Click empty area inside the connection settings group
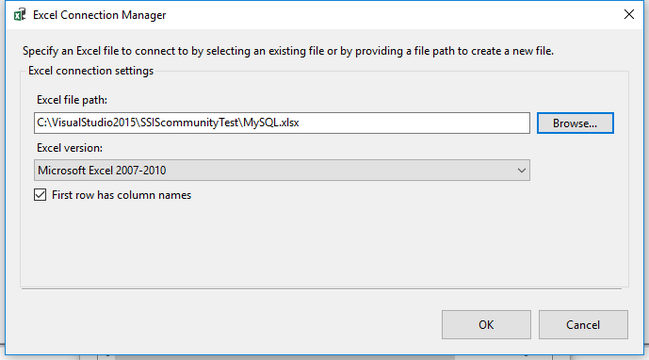The height and width of the screenshot is (360, 649). (x=323, y=244)
